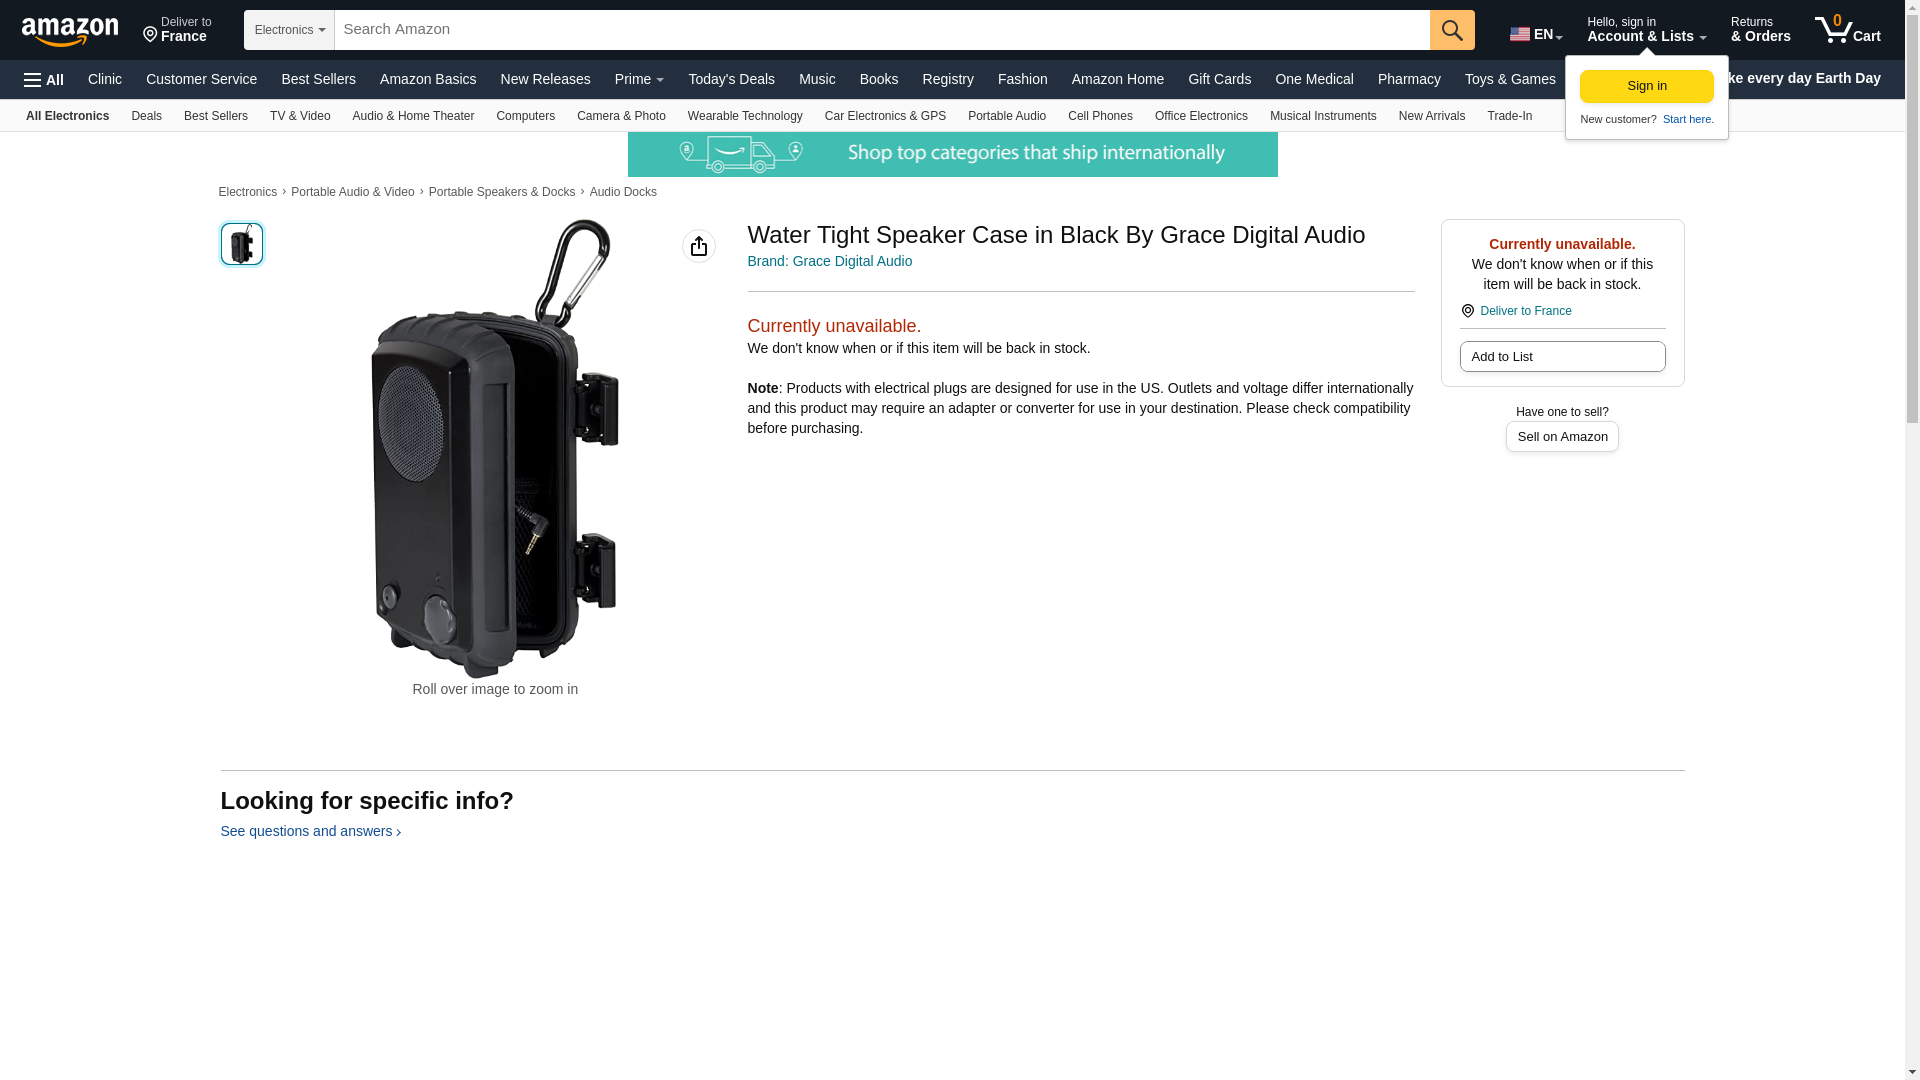
Task: Open Today's Deals in navigation bar
Action: coord(731,79)
